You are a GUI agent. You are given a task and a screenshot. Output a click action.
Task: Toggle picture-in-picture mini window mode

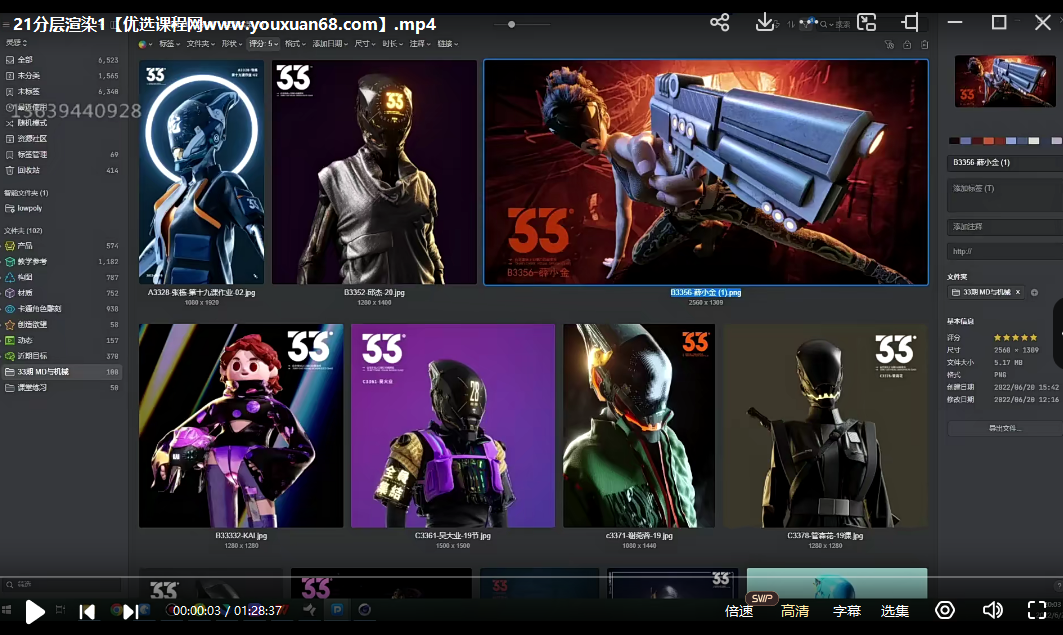[x=866, y=23]
